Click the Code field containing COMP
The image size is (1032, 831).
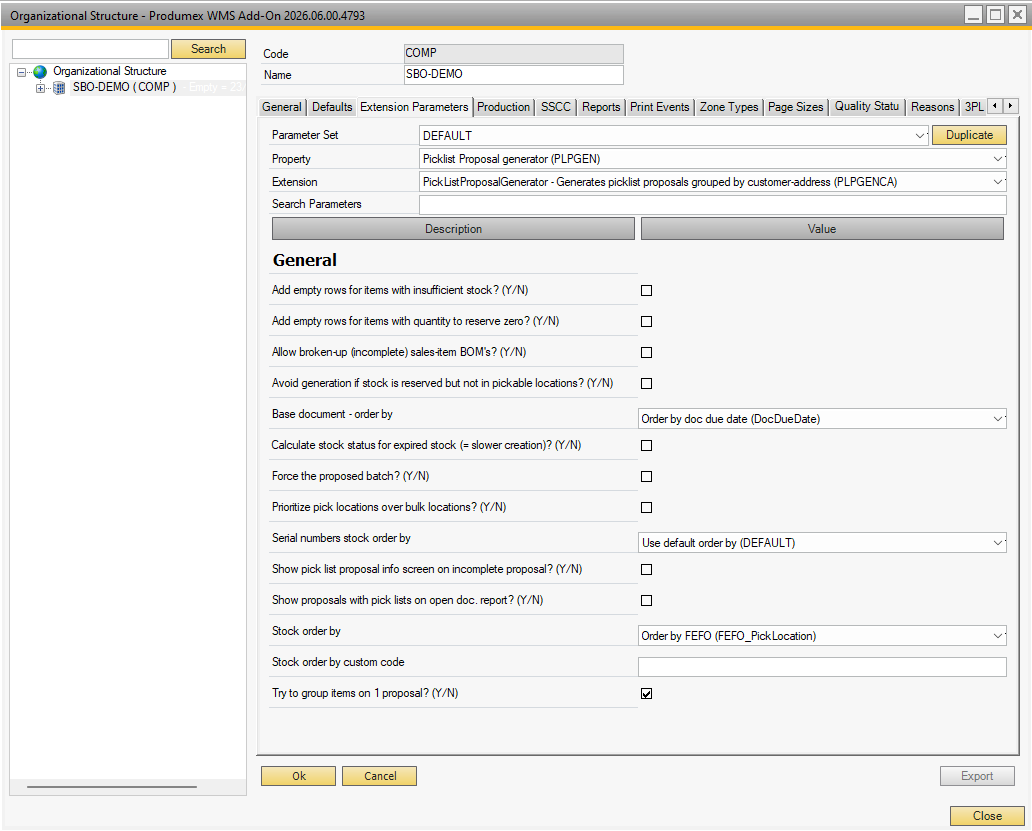pyautogui.click(x=513, y=53)
